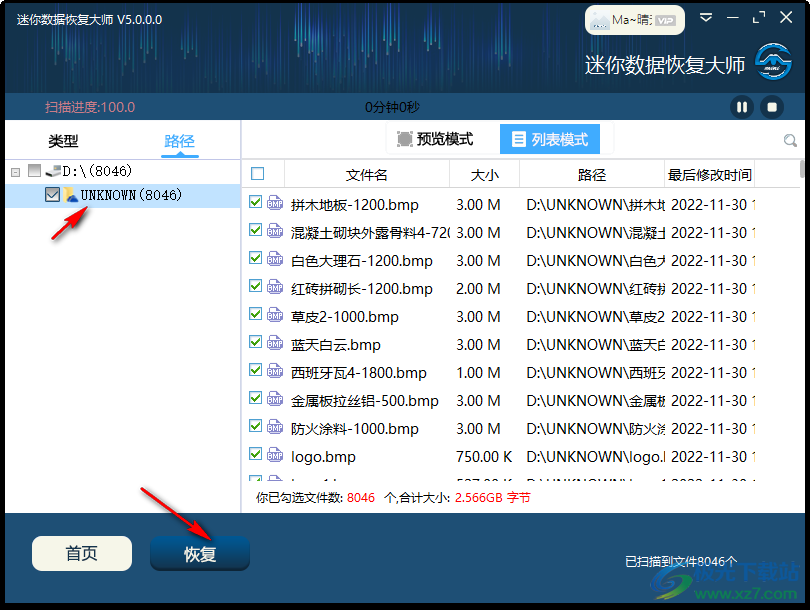This screenshot has height=610, width=810.
Task: Collapse the D:\(8046) tree node
Action: (13, 170)
